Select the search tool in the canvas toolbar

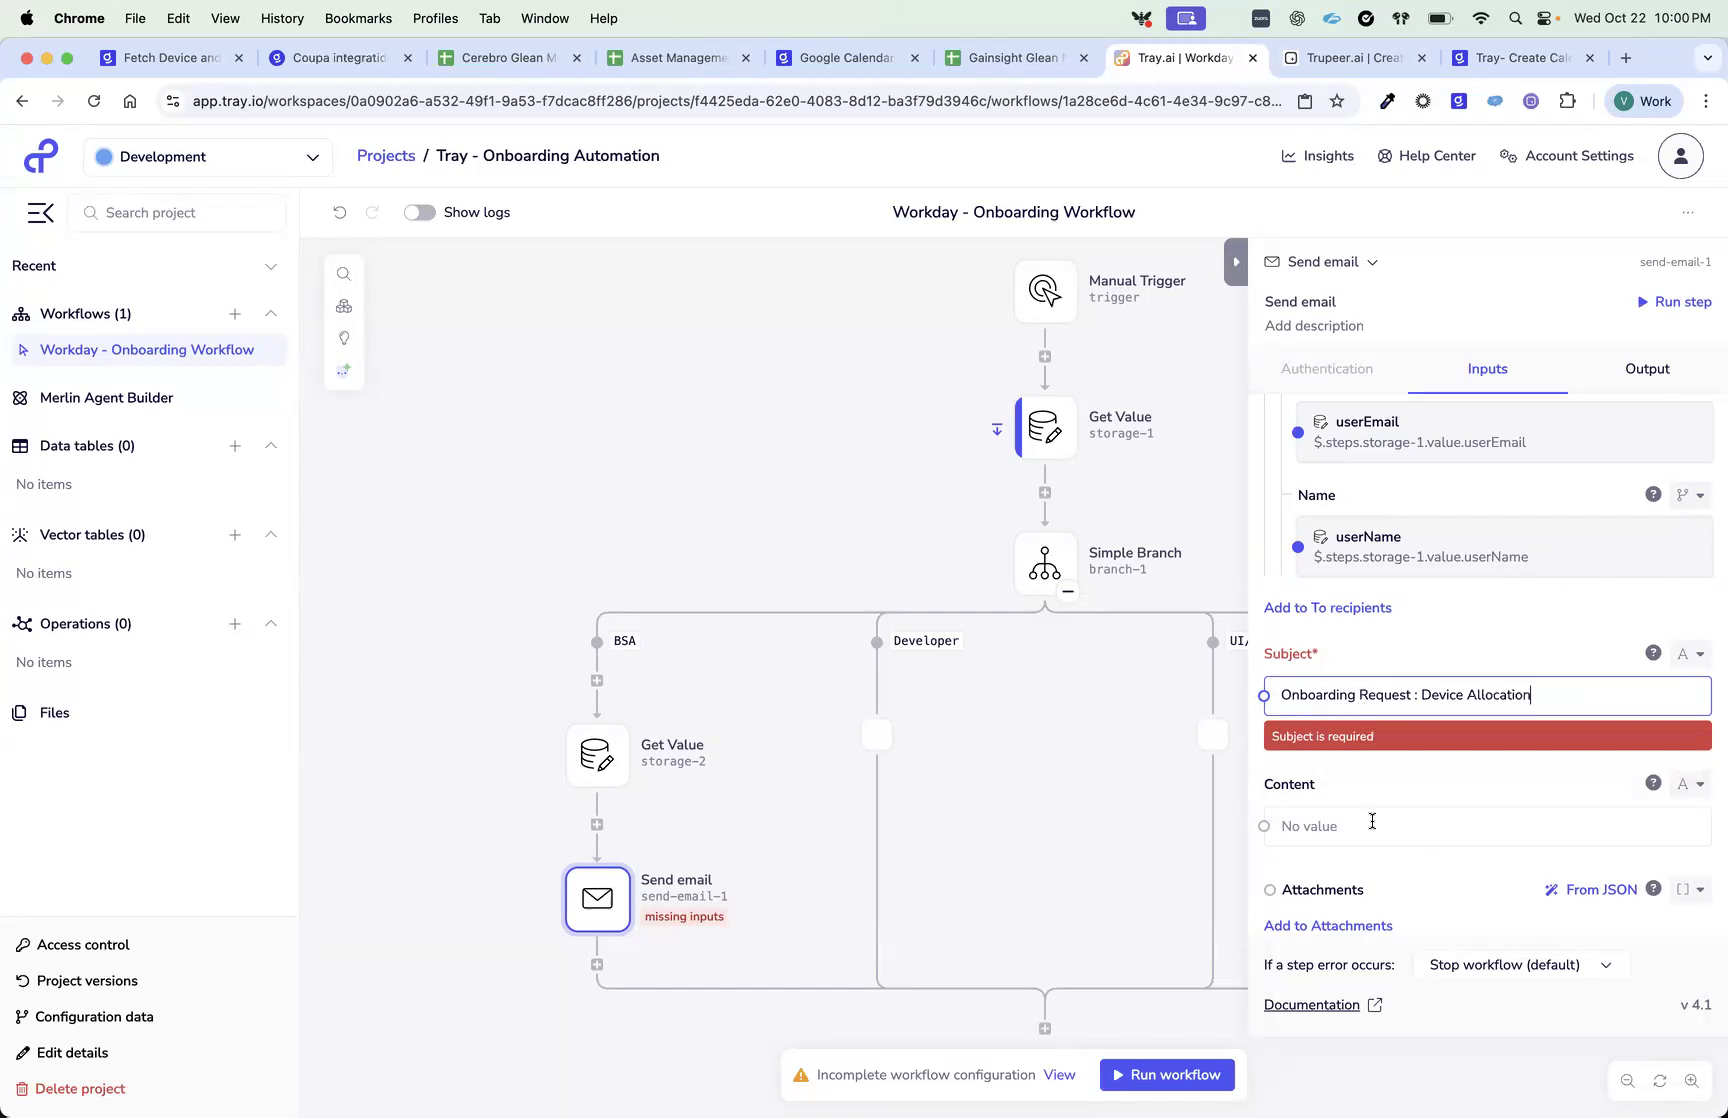tap(344, 273)
